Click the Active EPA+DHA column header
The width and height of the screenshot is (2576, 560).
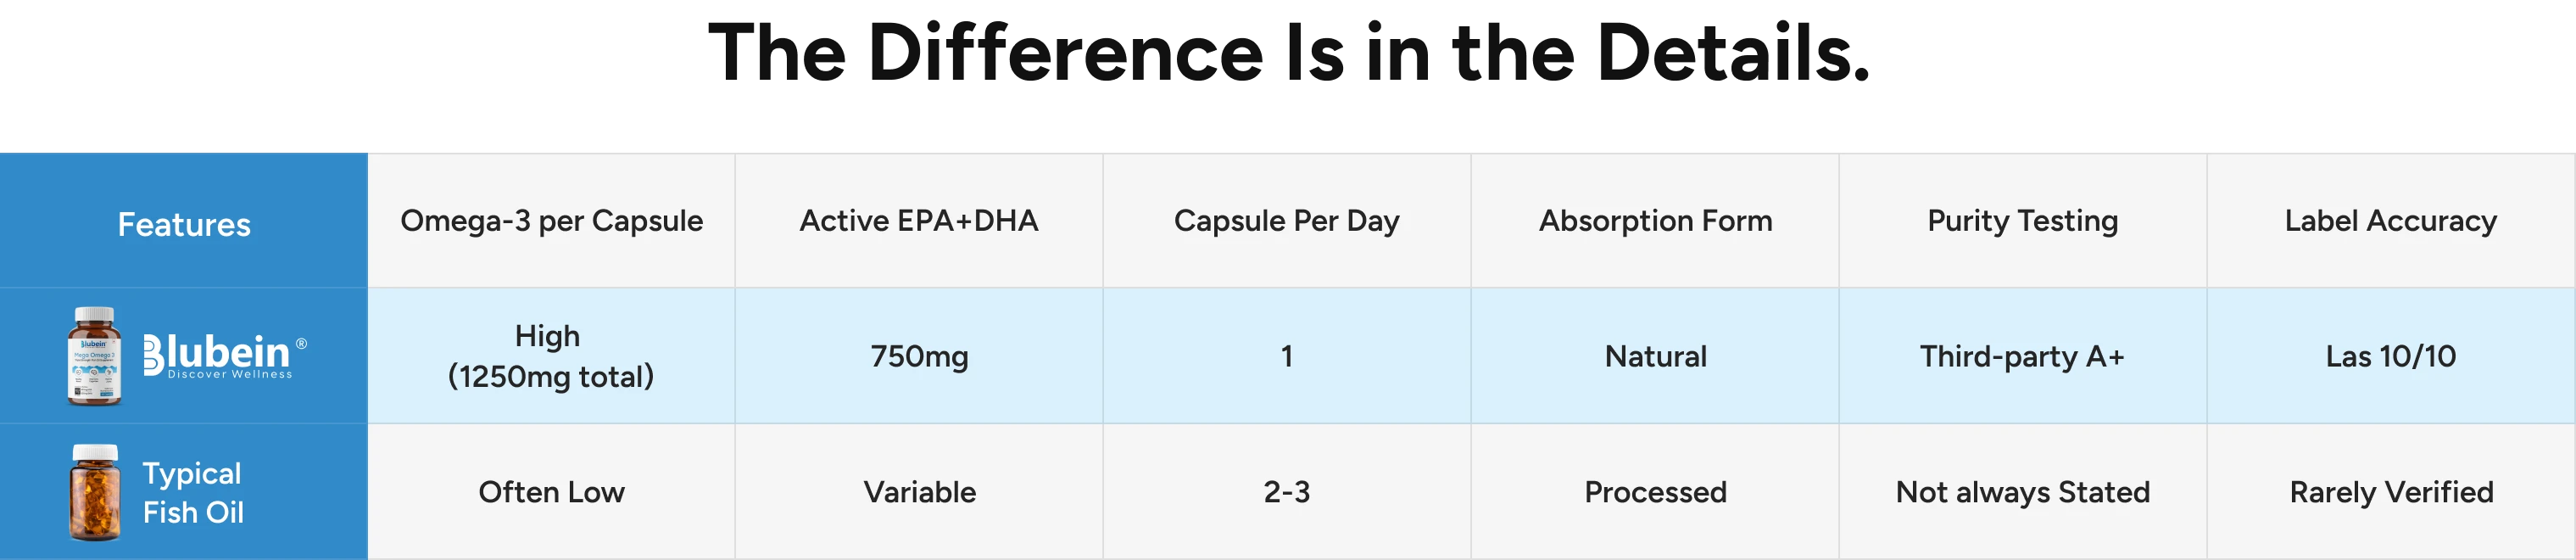919,221
